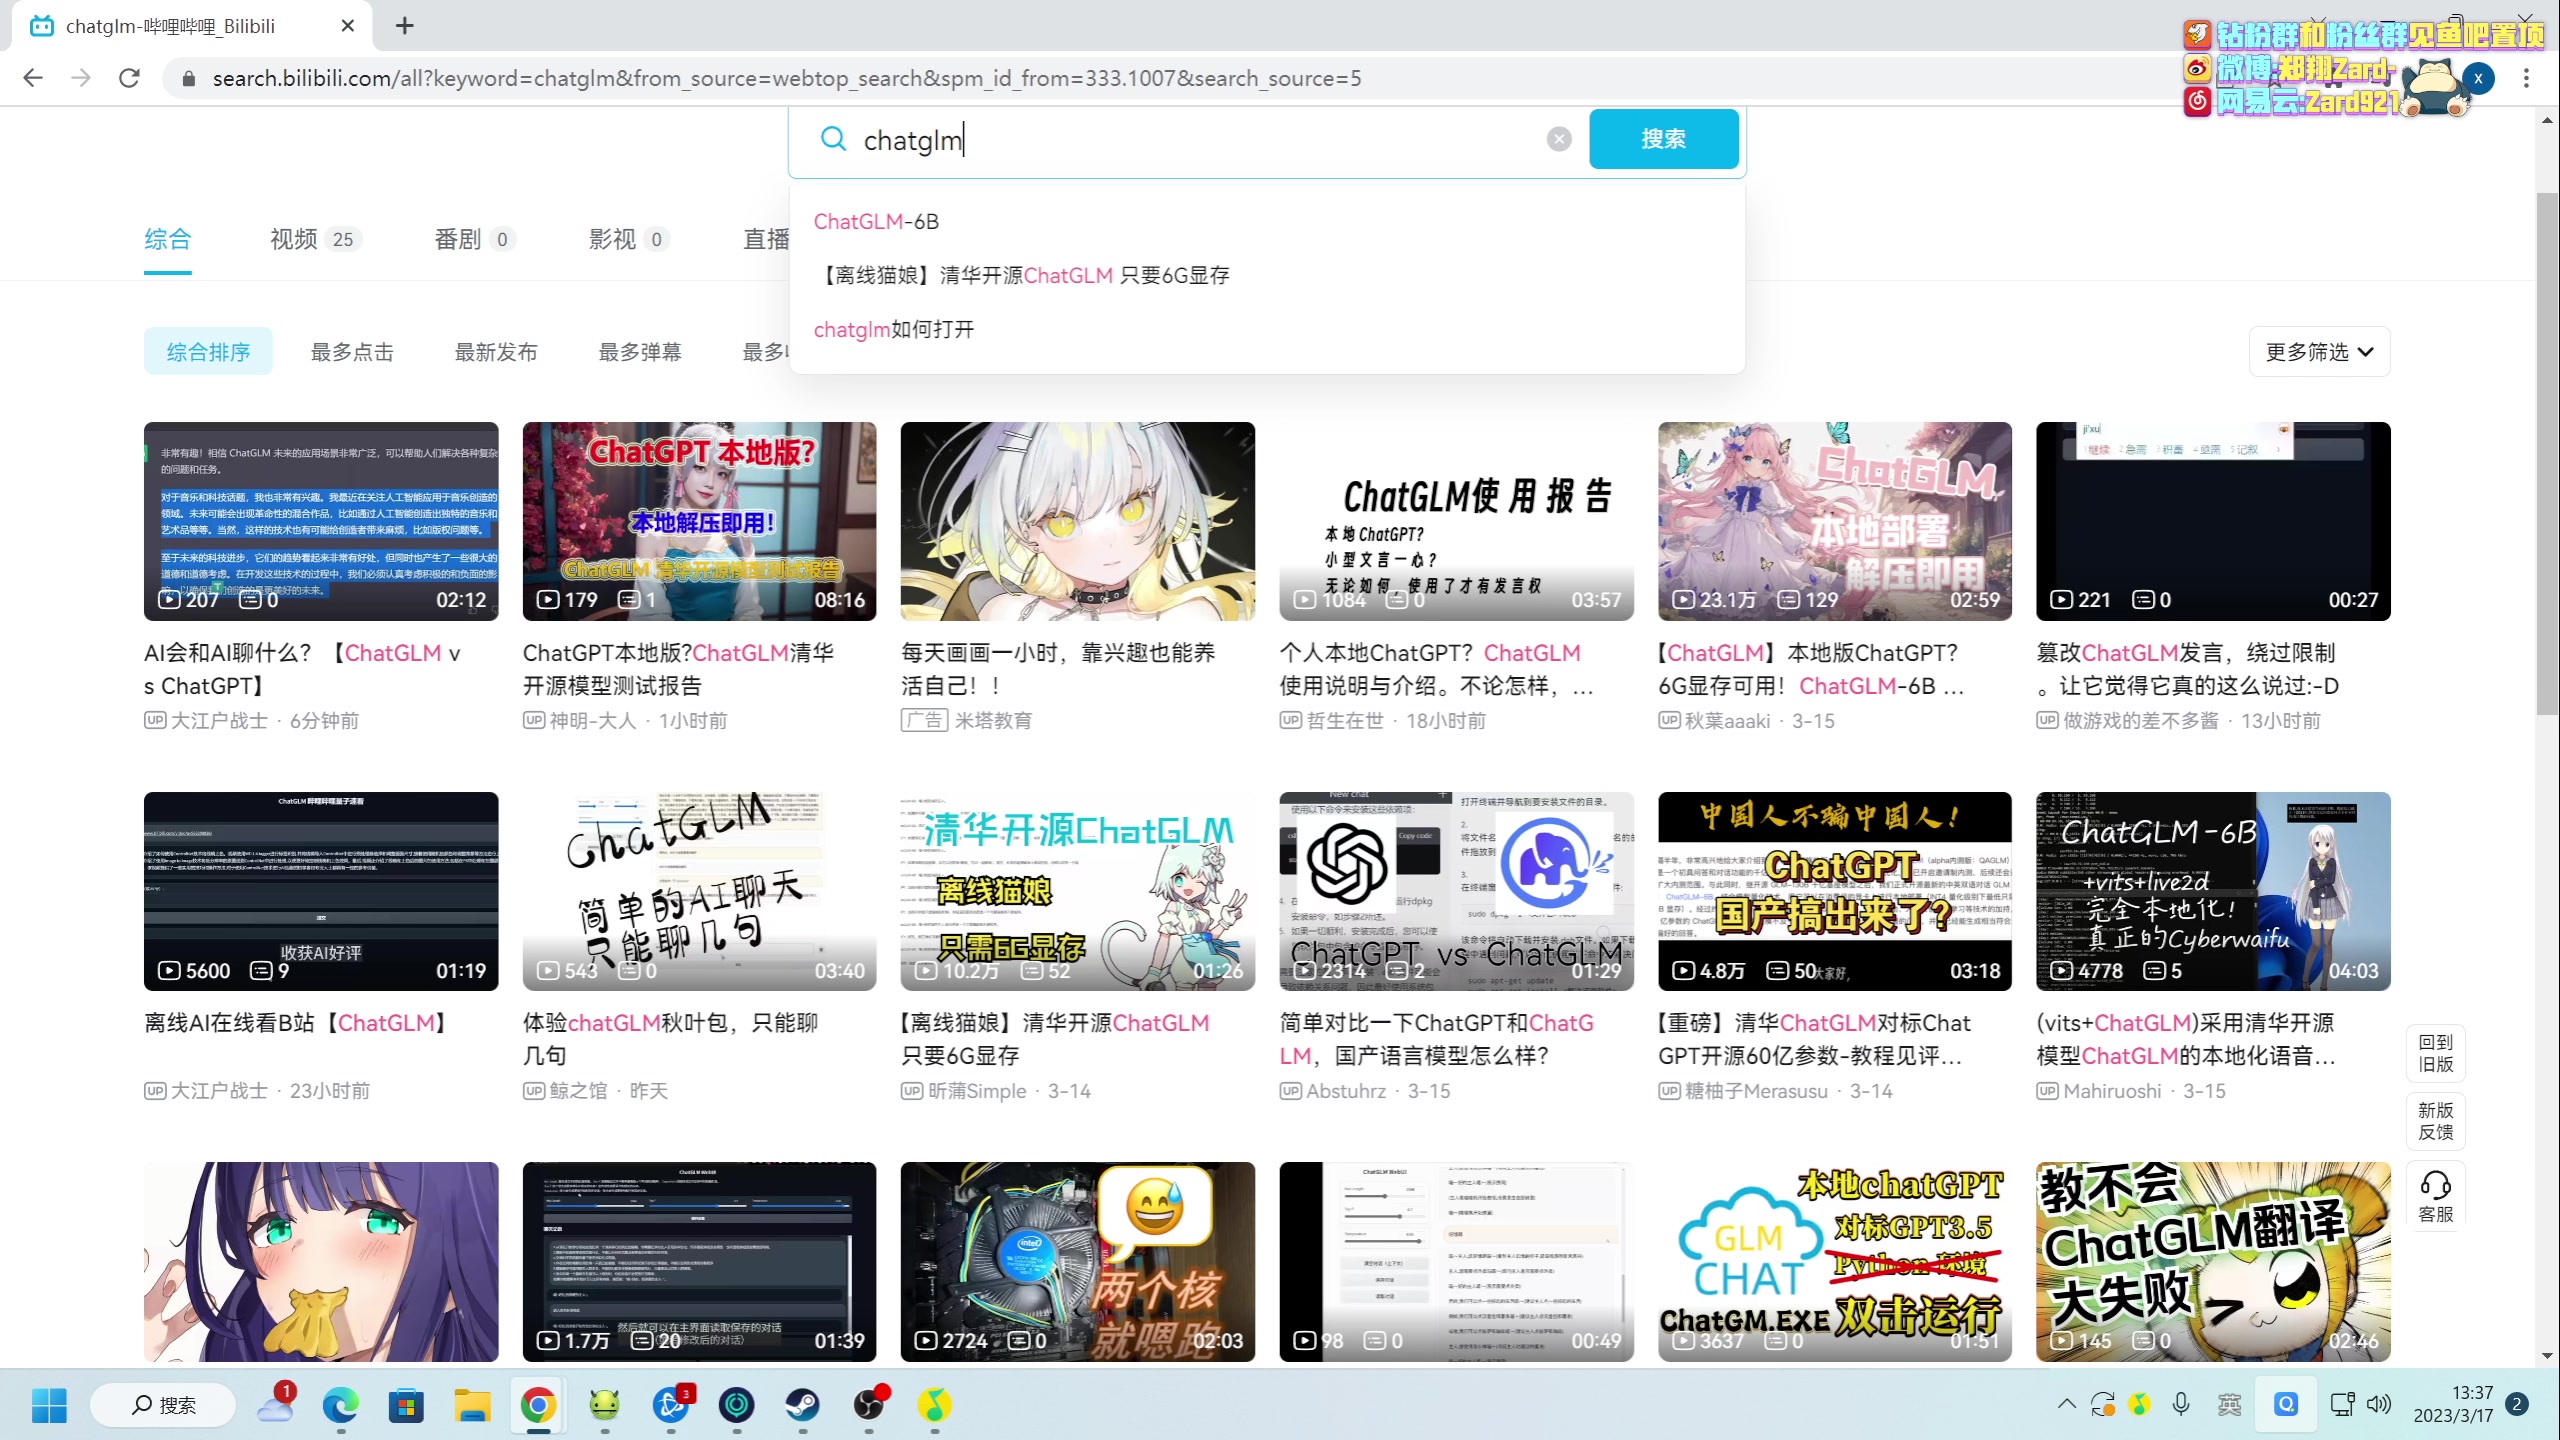Viewport: 2560px width, 1440px height.
Task: Open Steam from the taskbar
Action: [802, 1405]
